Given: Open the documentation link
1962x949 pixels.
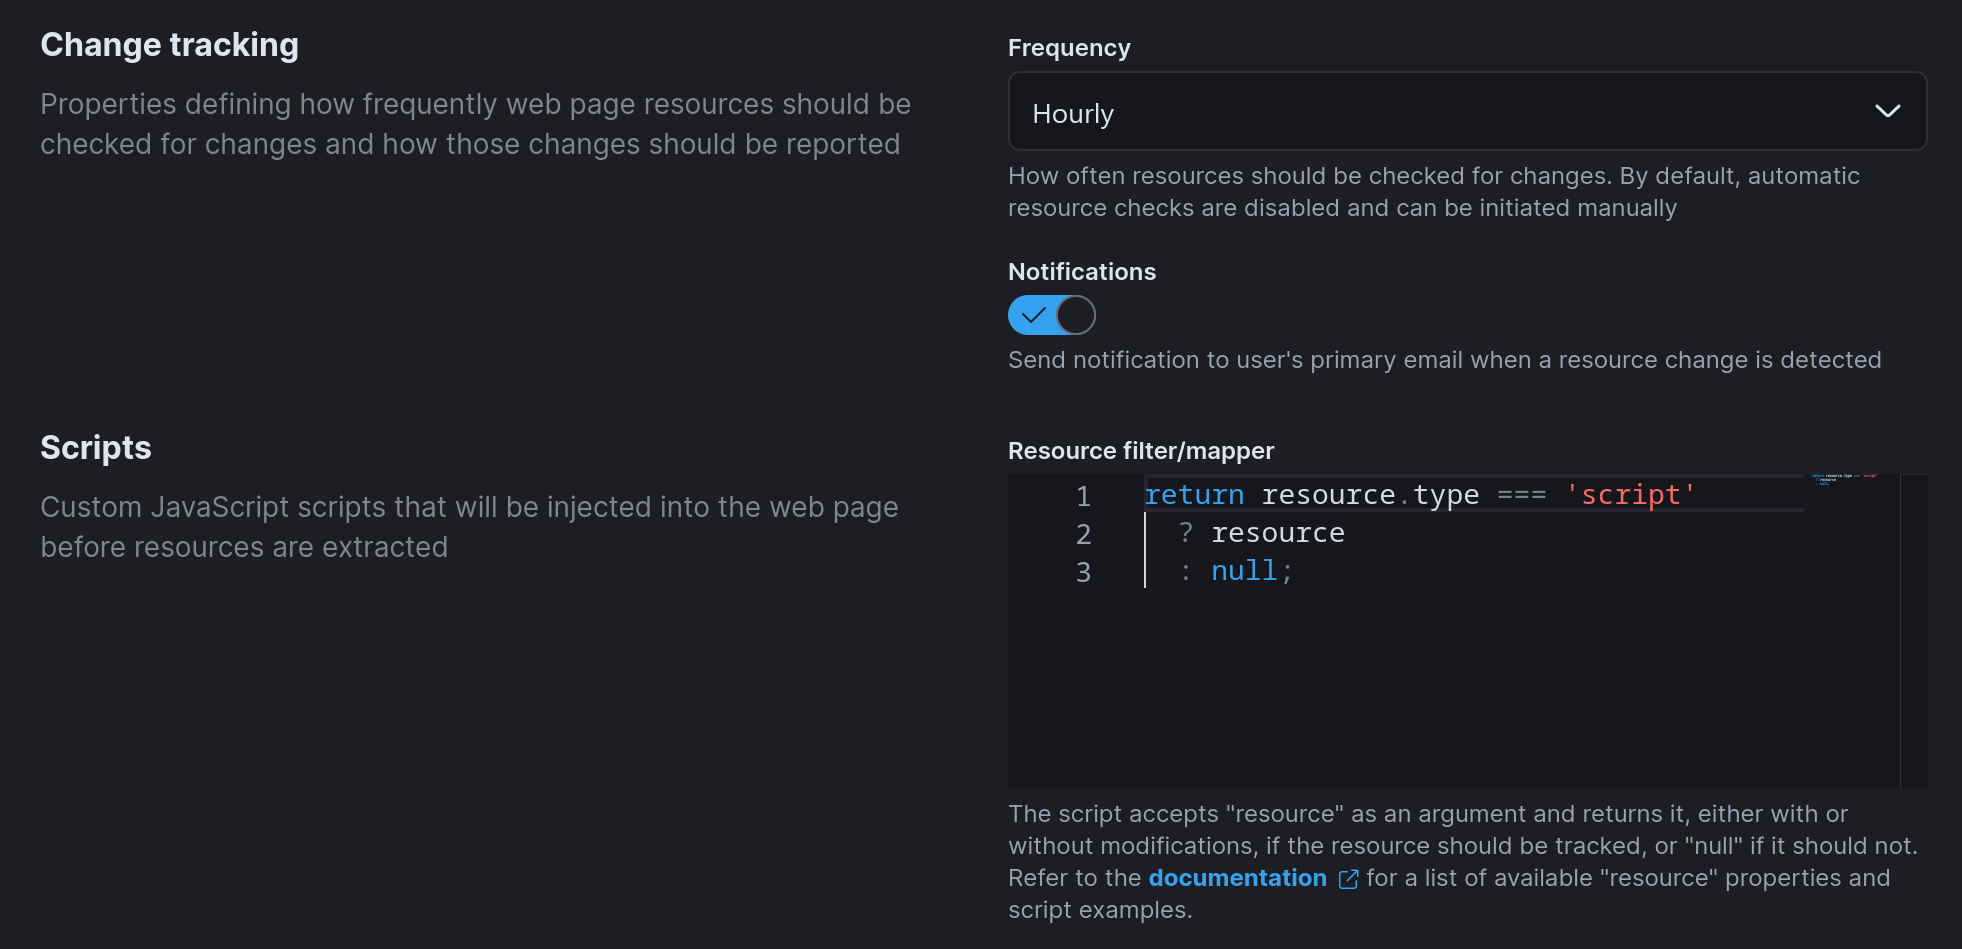Looking at the screenshot, I should pyautogui.click(x=1237, y=879).
